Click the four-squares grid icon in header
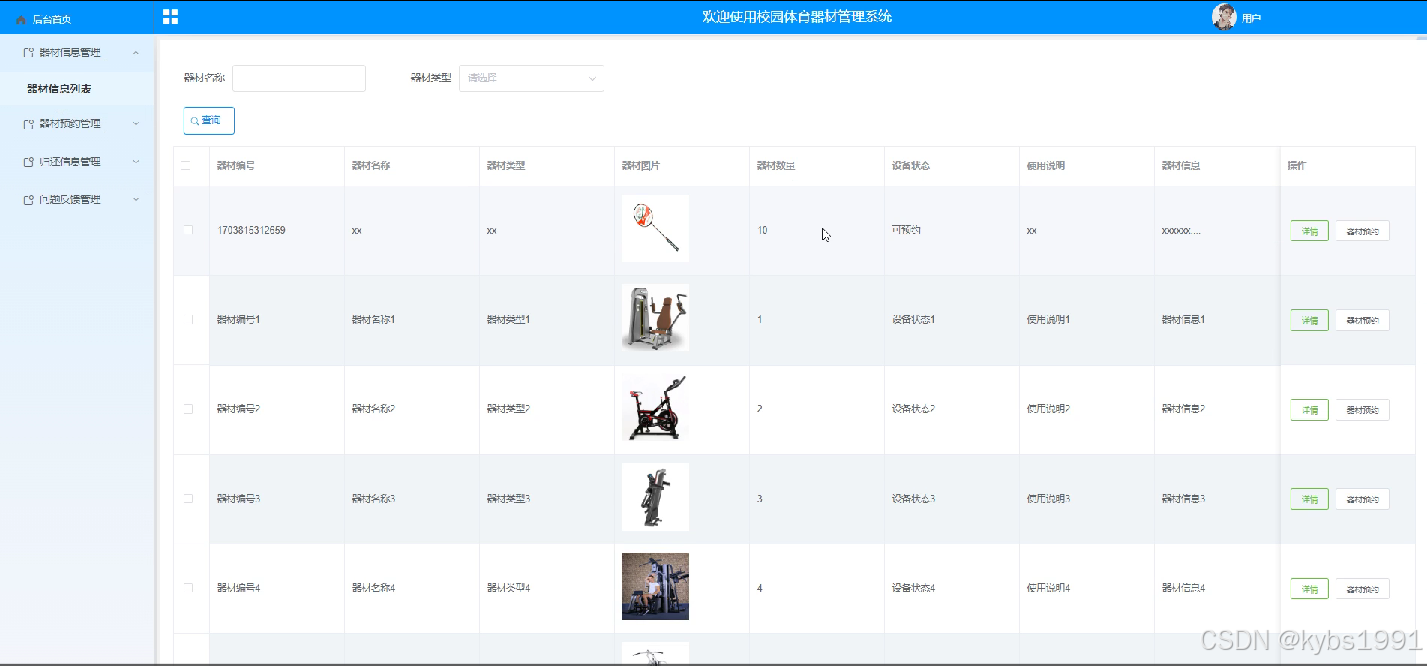Image resolution: width=1427 pixels, height=666 pixels. click(170, 17)
